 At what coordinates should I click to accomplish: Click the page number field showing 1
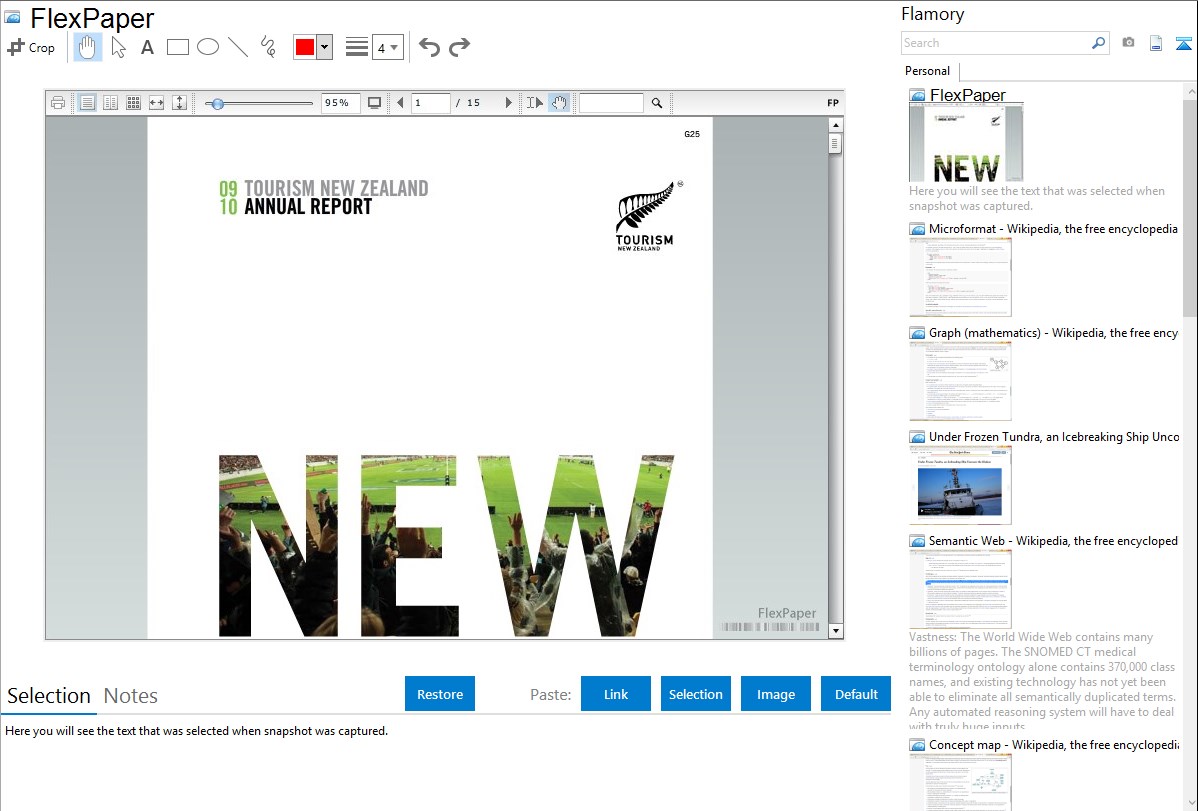(430, 102)
